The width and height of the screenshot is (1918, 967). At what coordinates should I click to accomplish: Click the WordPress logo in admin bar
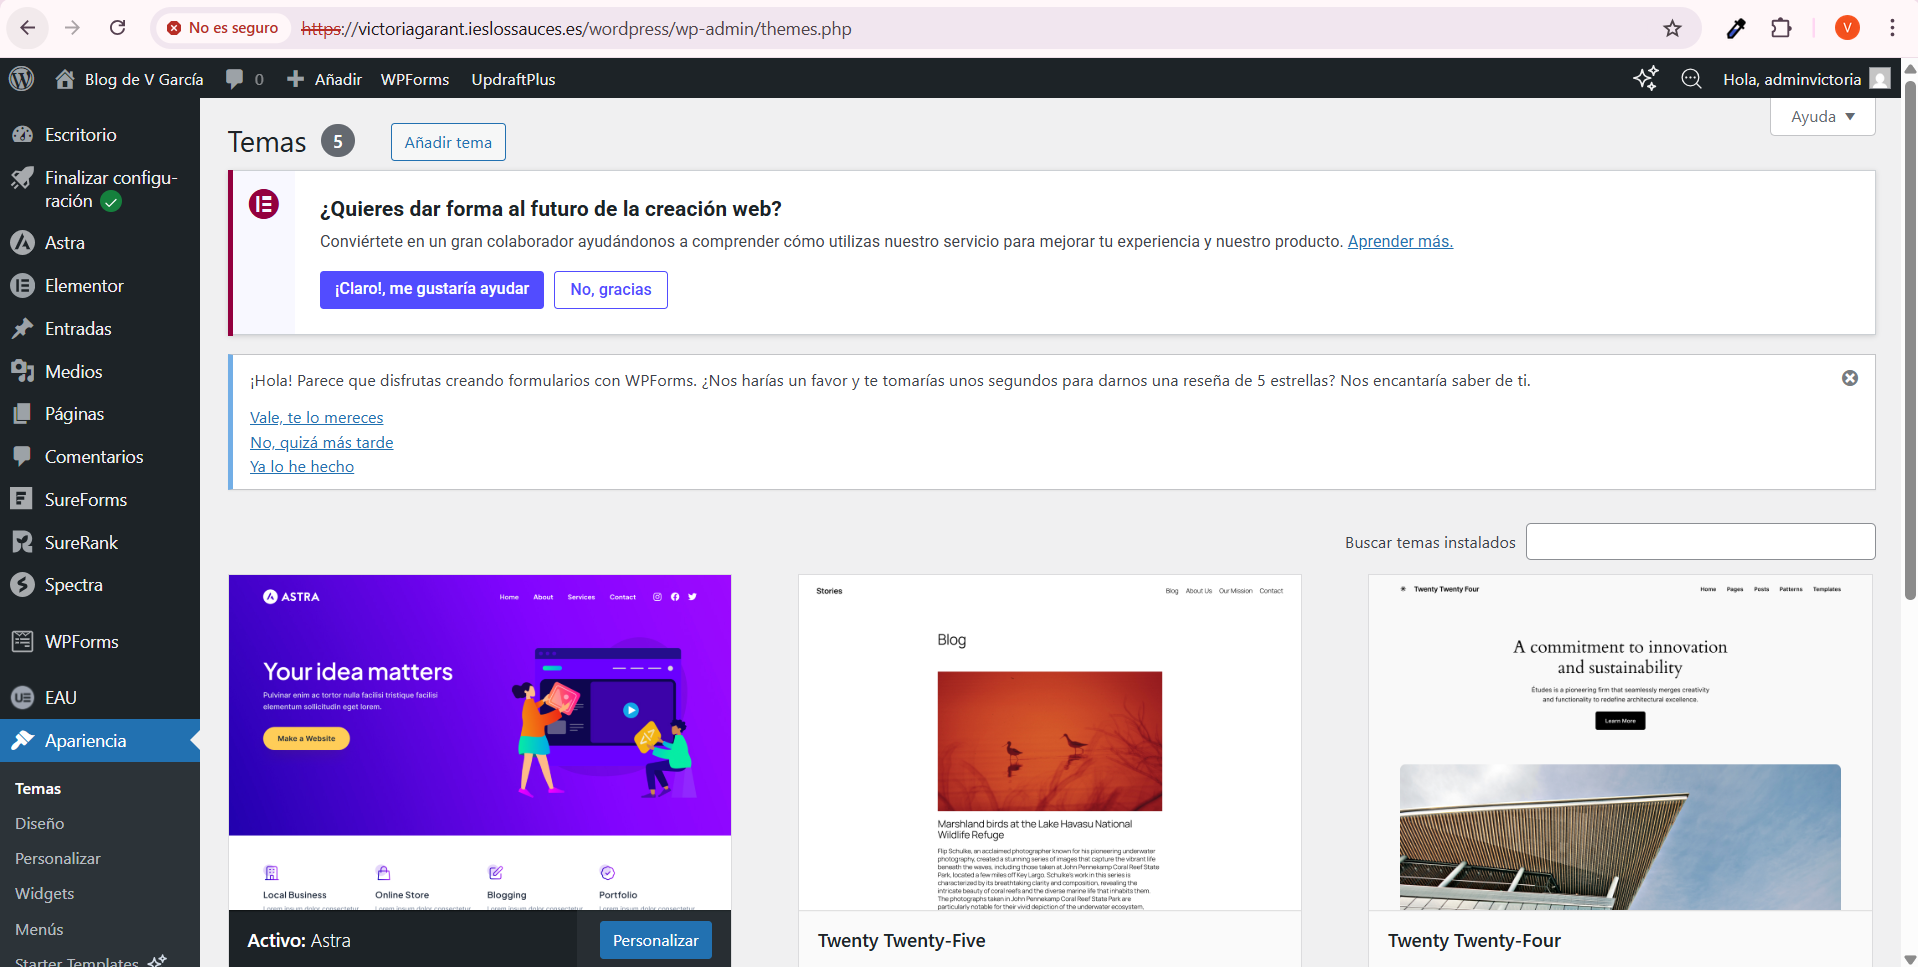pyautogui.click(x=21, y=79)
